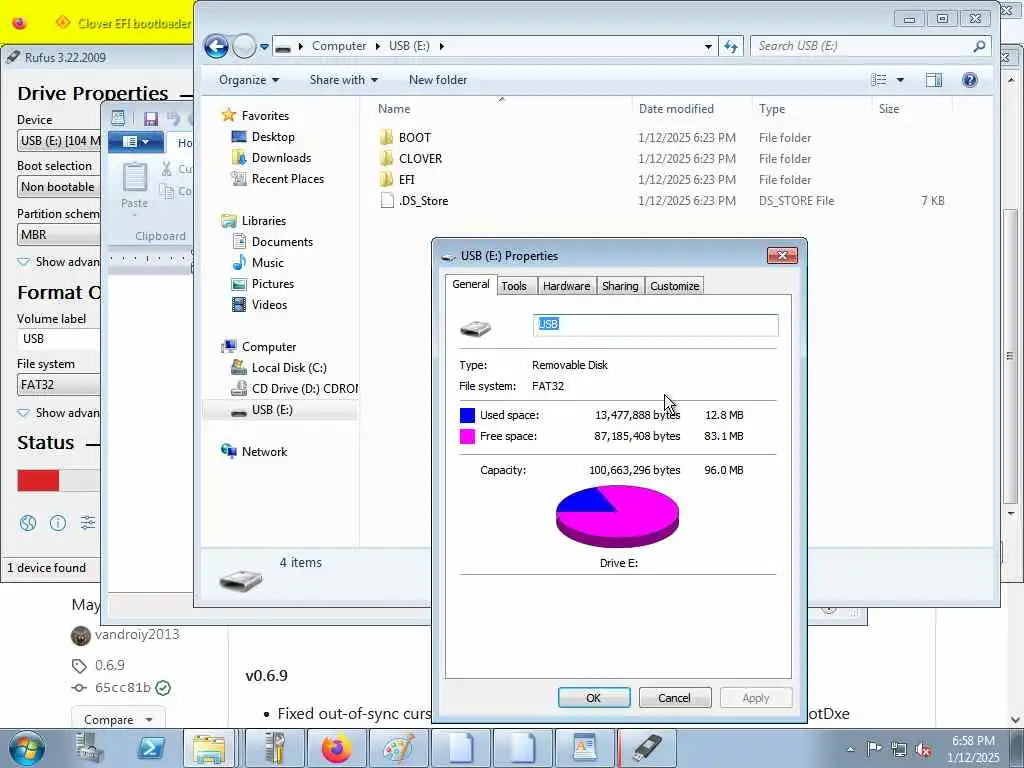This screenshot has height=768, width=1024.
Task: Select CD Drive (D:) in navigation pane
Action: pyautogui.click(x=304, y=389)
